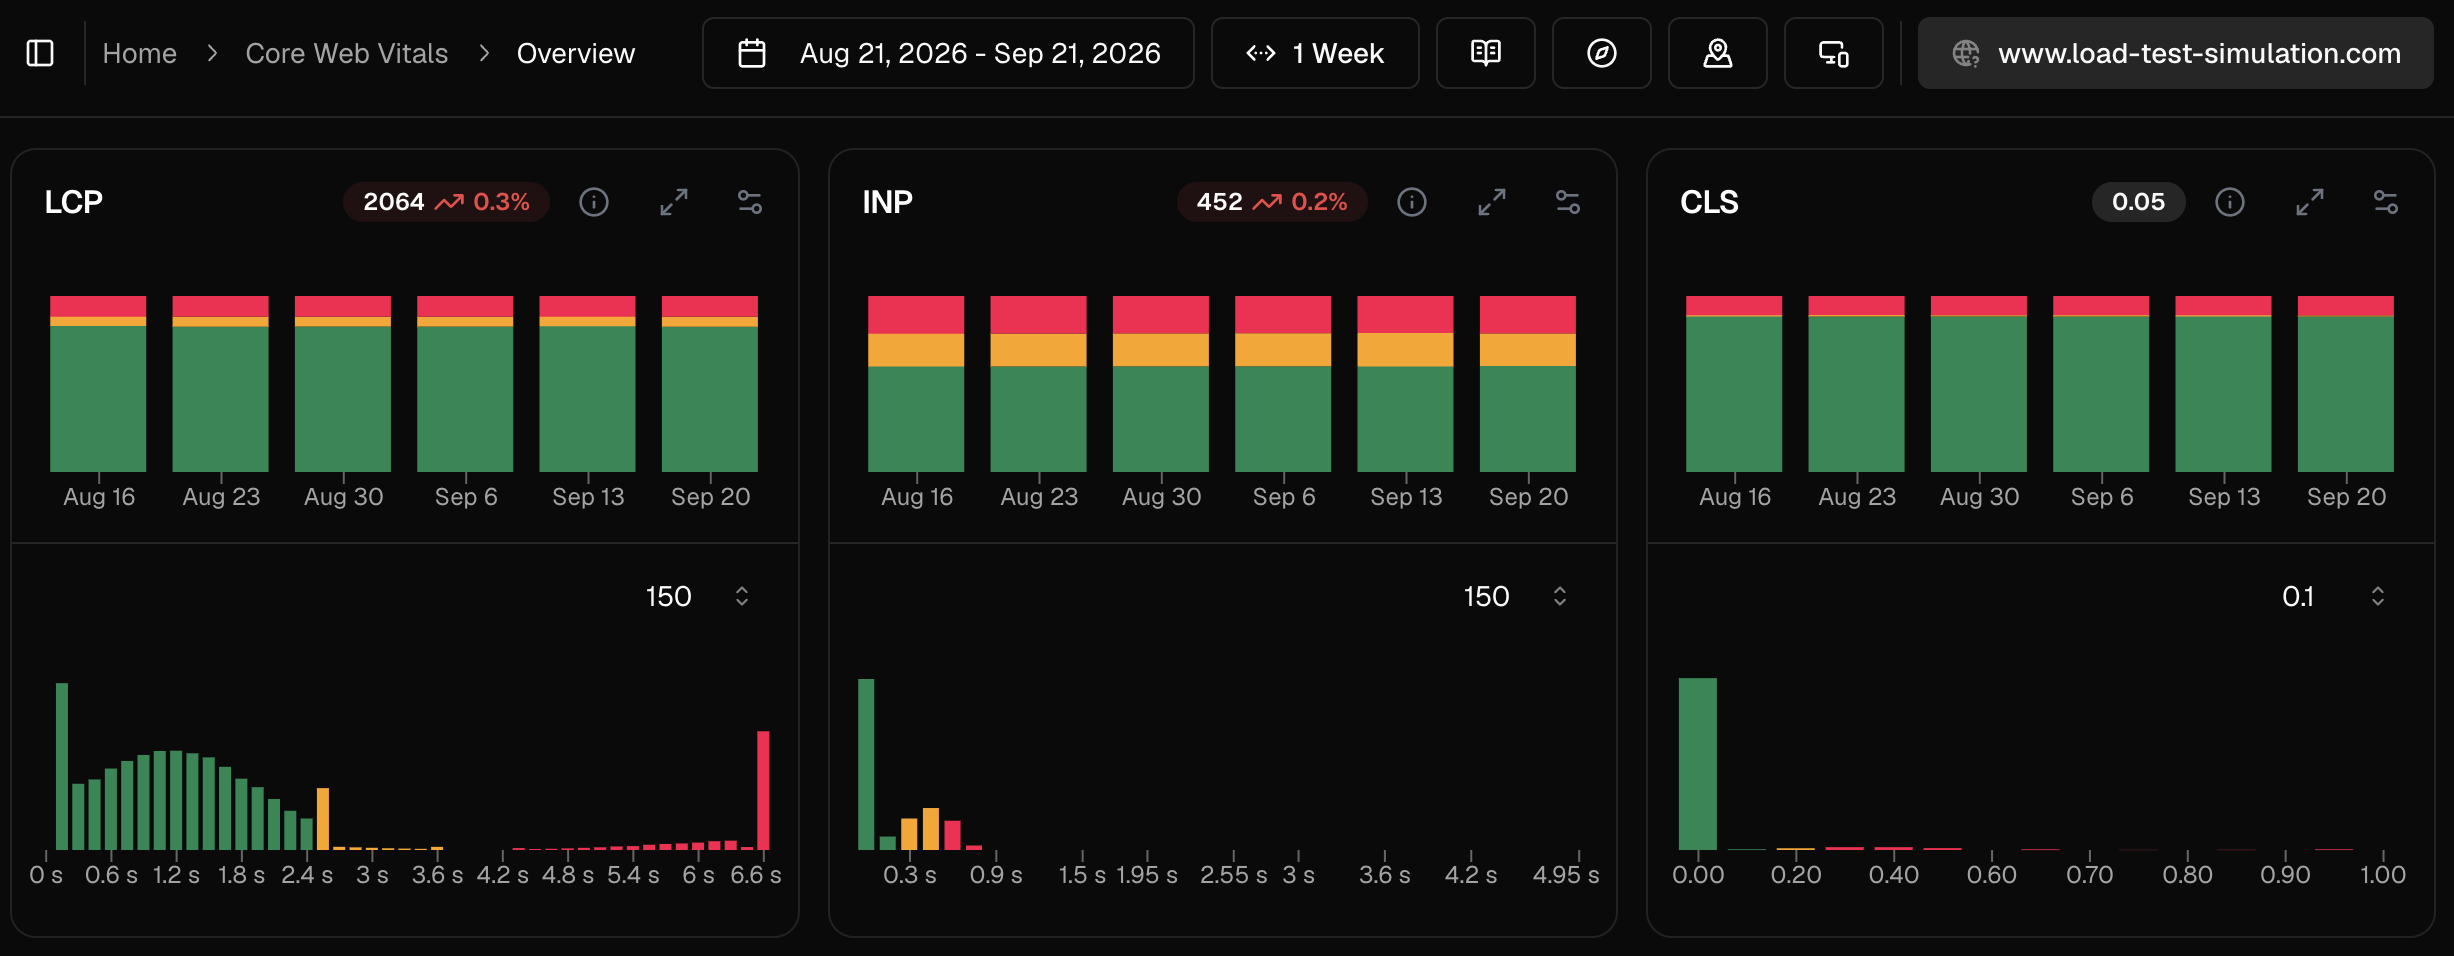2454x956 pixels.
Task: Click the CLS card title
Action: point(1709,202)
